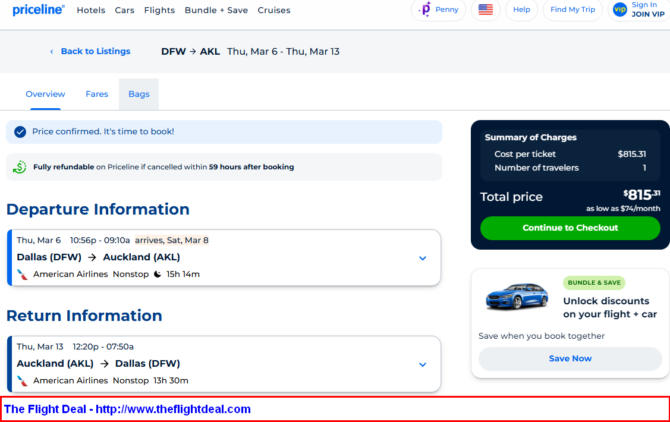This screenshot has height=422, width=670.
Task: Click 'Unlock discounts on your flight + car' text
Action: tap(610, 308)
